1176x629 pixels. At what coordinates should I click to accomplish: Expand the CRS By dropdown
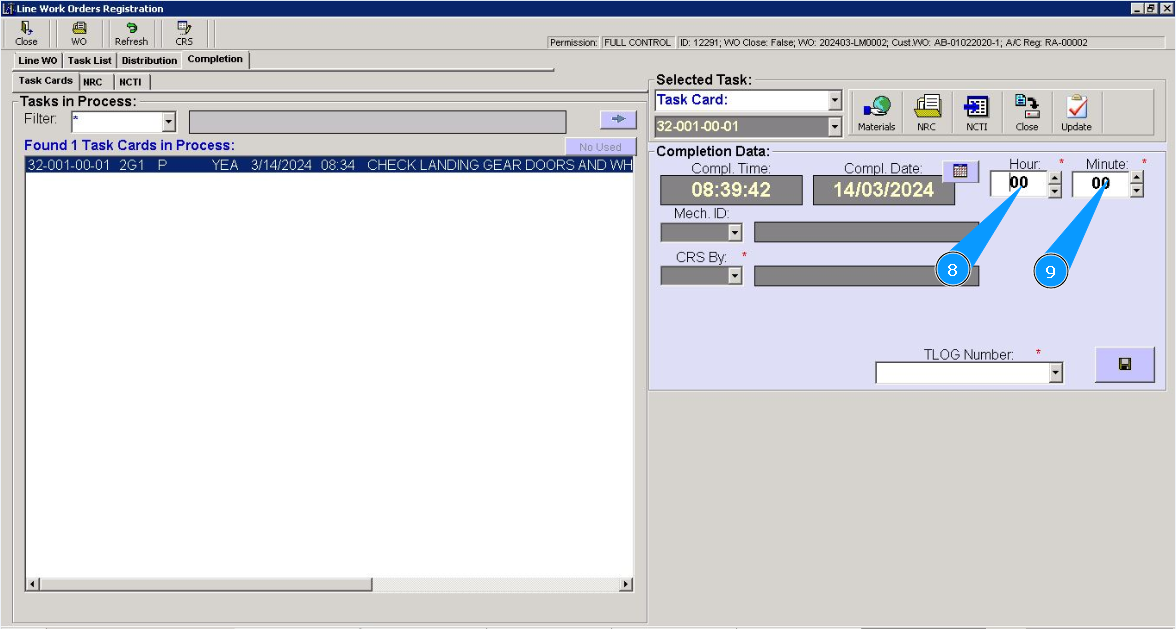tap(735, 277)
